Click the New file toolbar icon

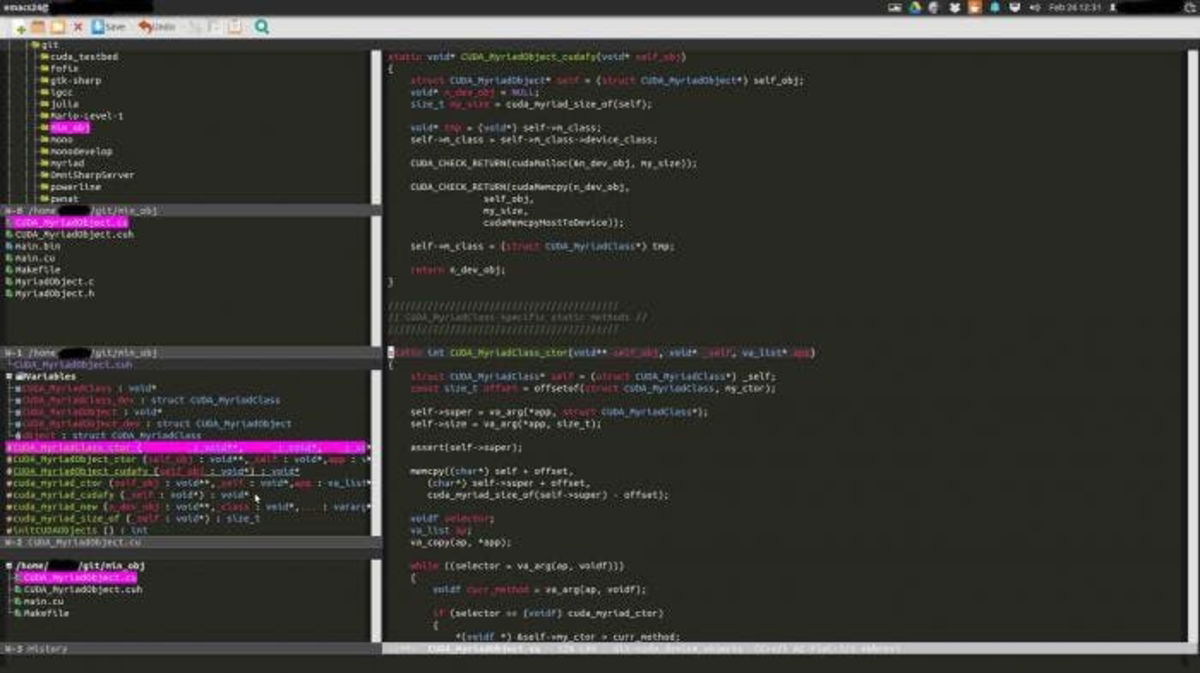pyautogui.click(x=19, y=27)
